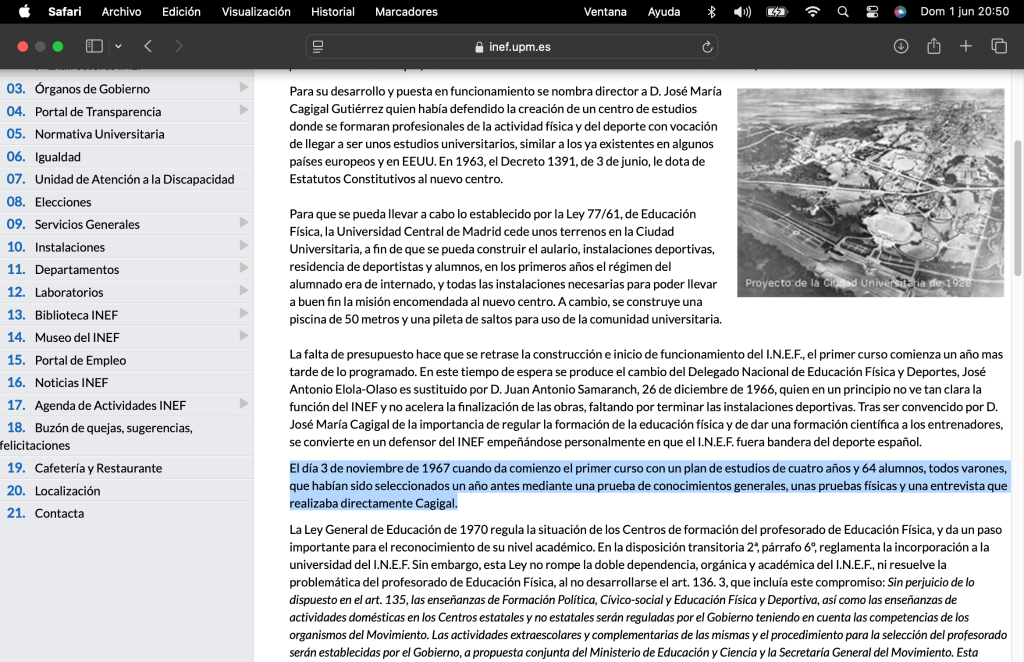Expand Portal de Transparencia arrow

tap(244, 110)
